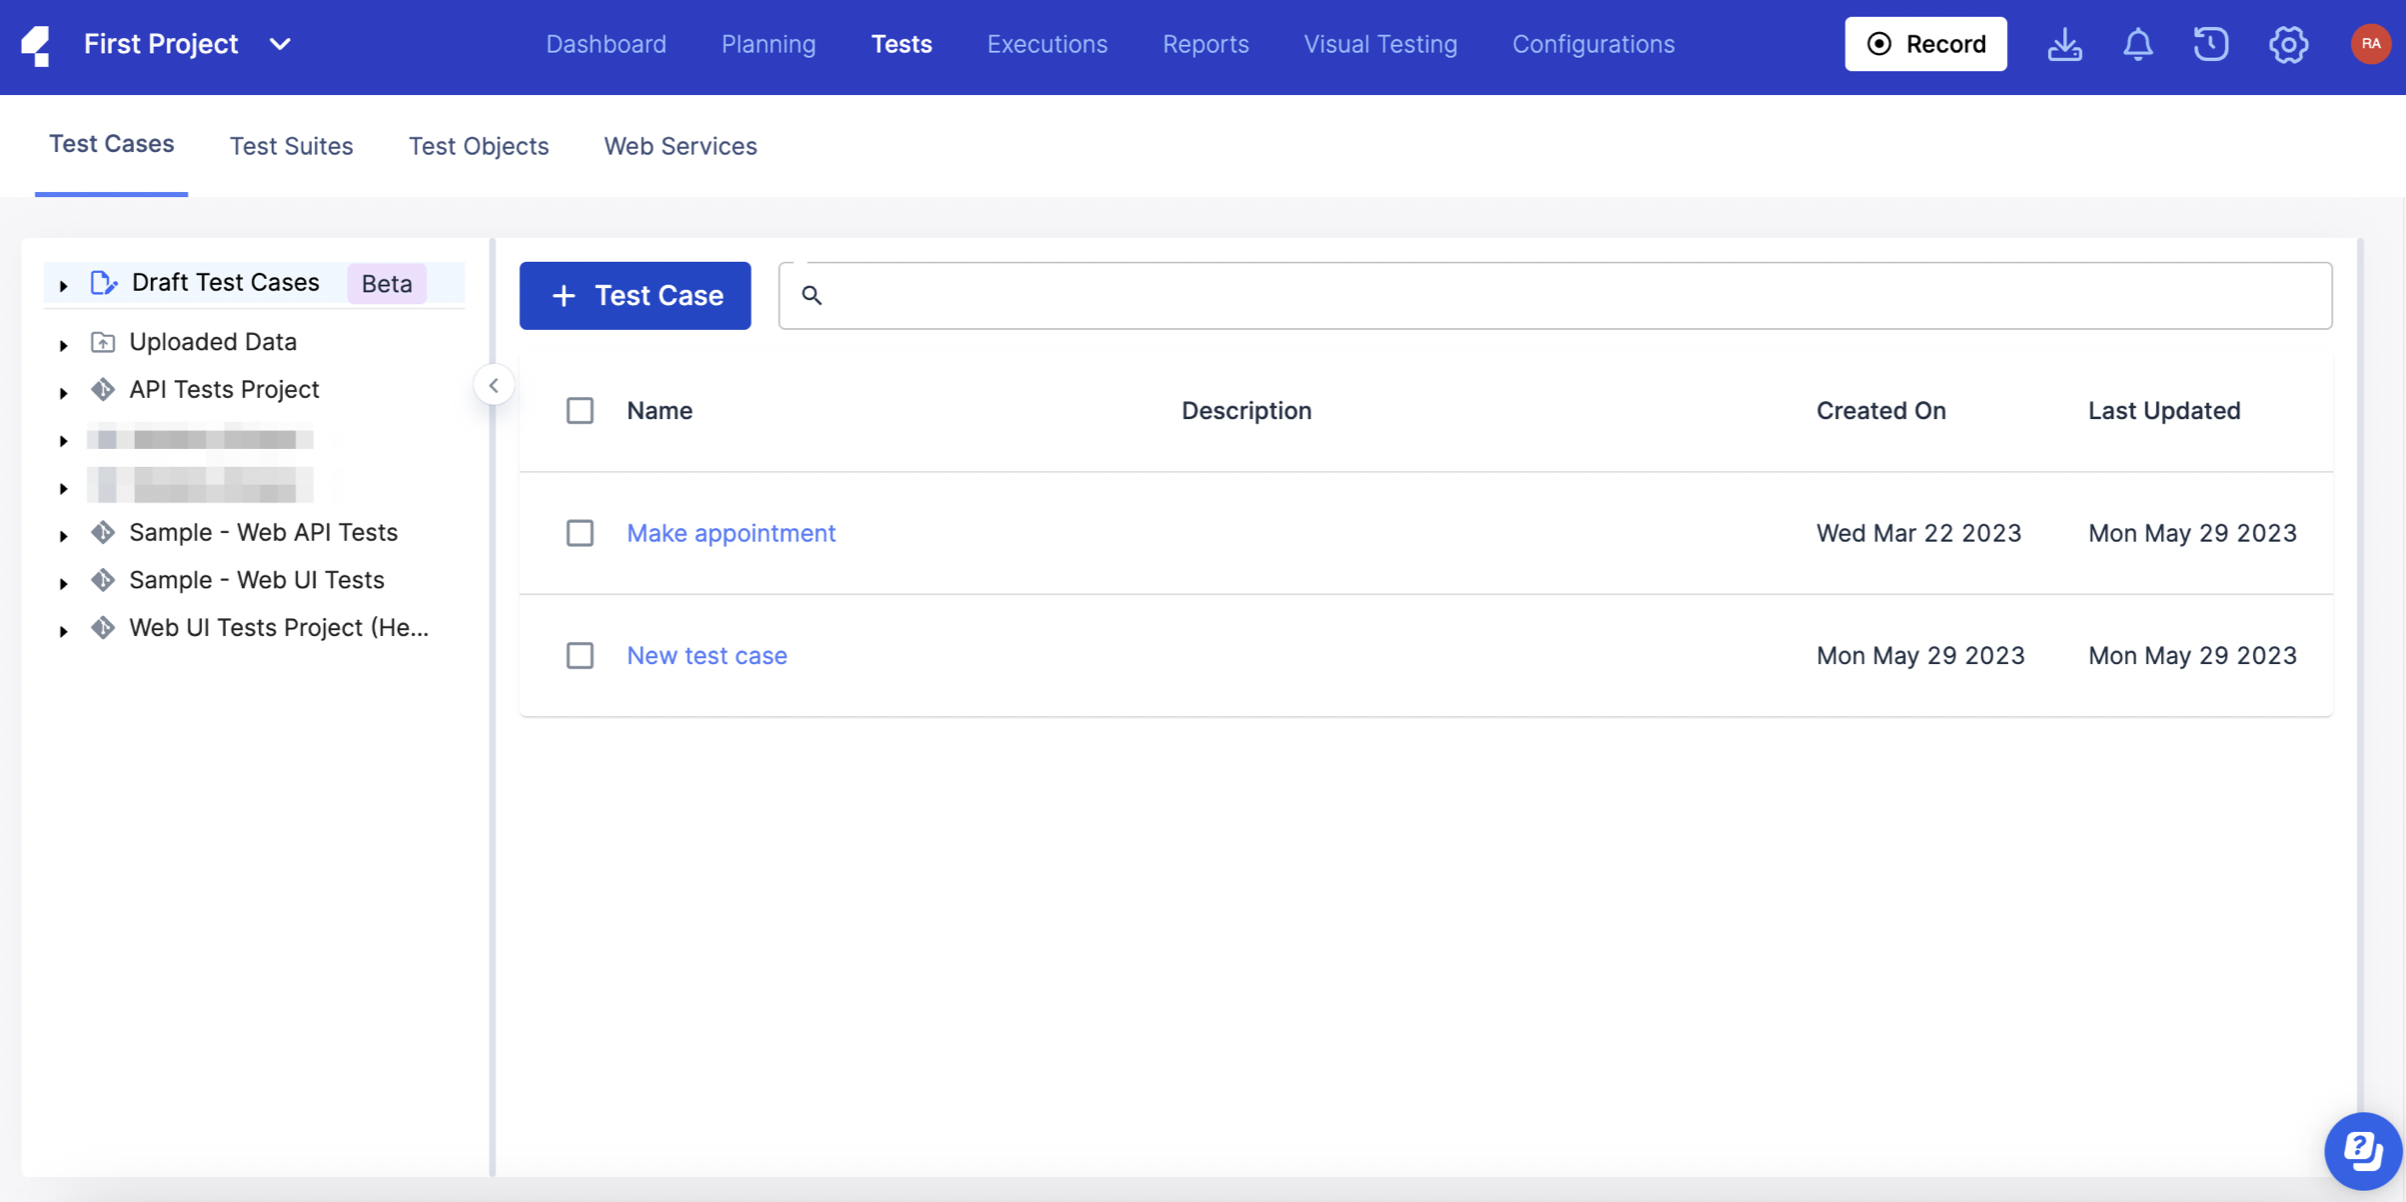
Task: Open the RA user avatar menu
Action: coord(2370,44)
